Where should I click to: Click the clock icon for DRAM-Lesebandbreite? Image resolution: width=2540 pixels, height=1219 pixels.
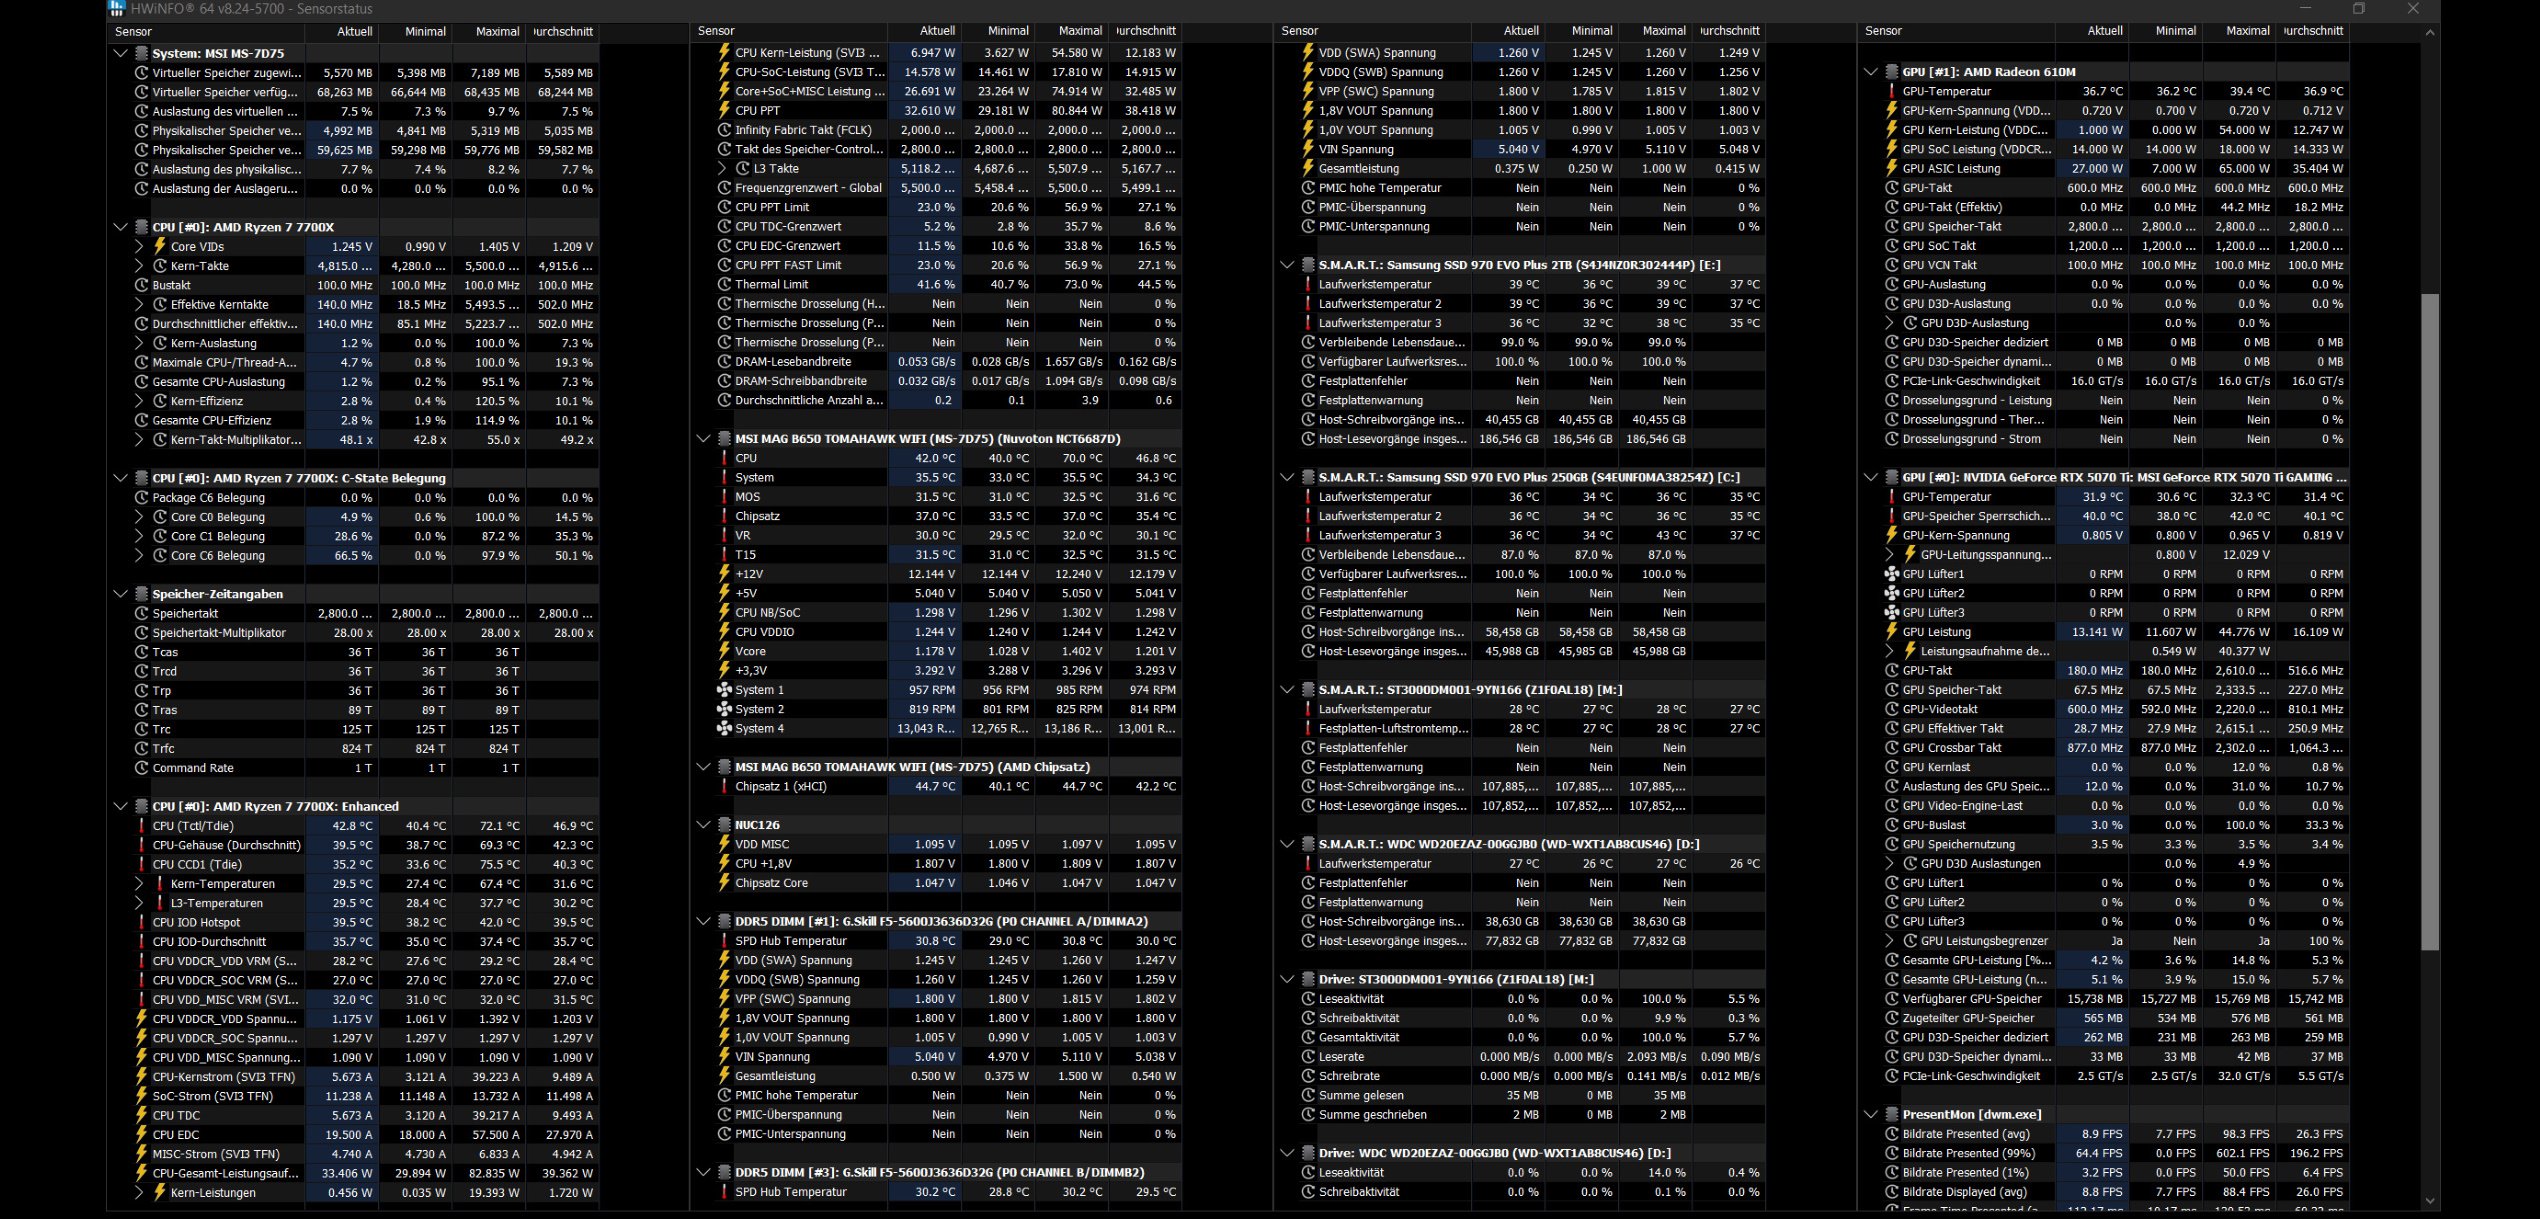[x=725, y=362]
